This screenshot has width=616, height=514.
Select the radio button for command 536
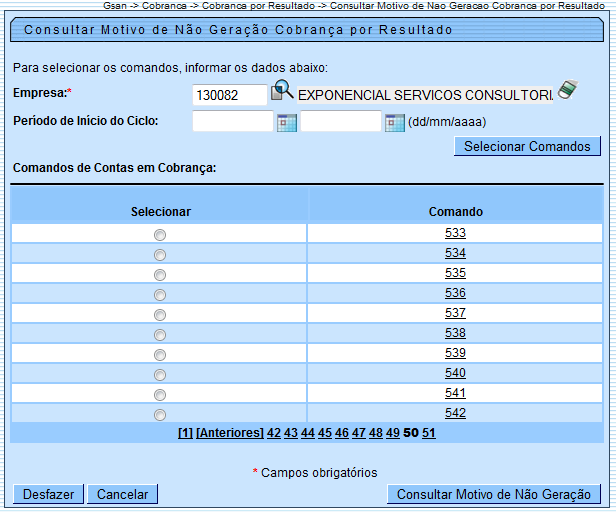pos(160,294)
